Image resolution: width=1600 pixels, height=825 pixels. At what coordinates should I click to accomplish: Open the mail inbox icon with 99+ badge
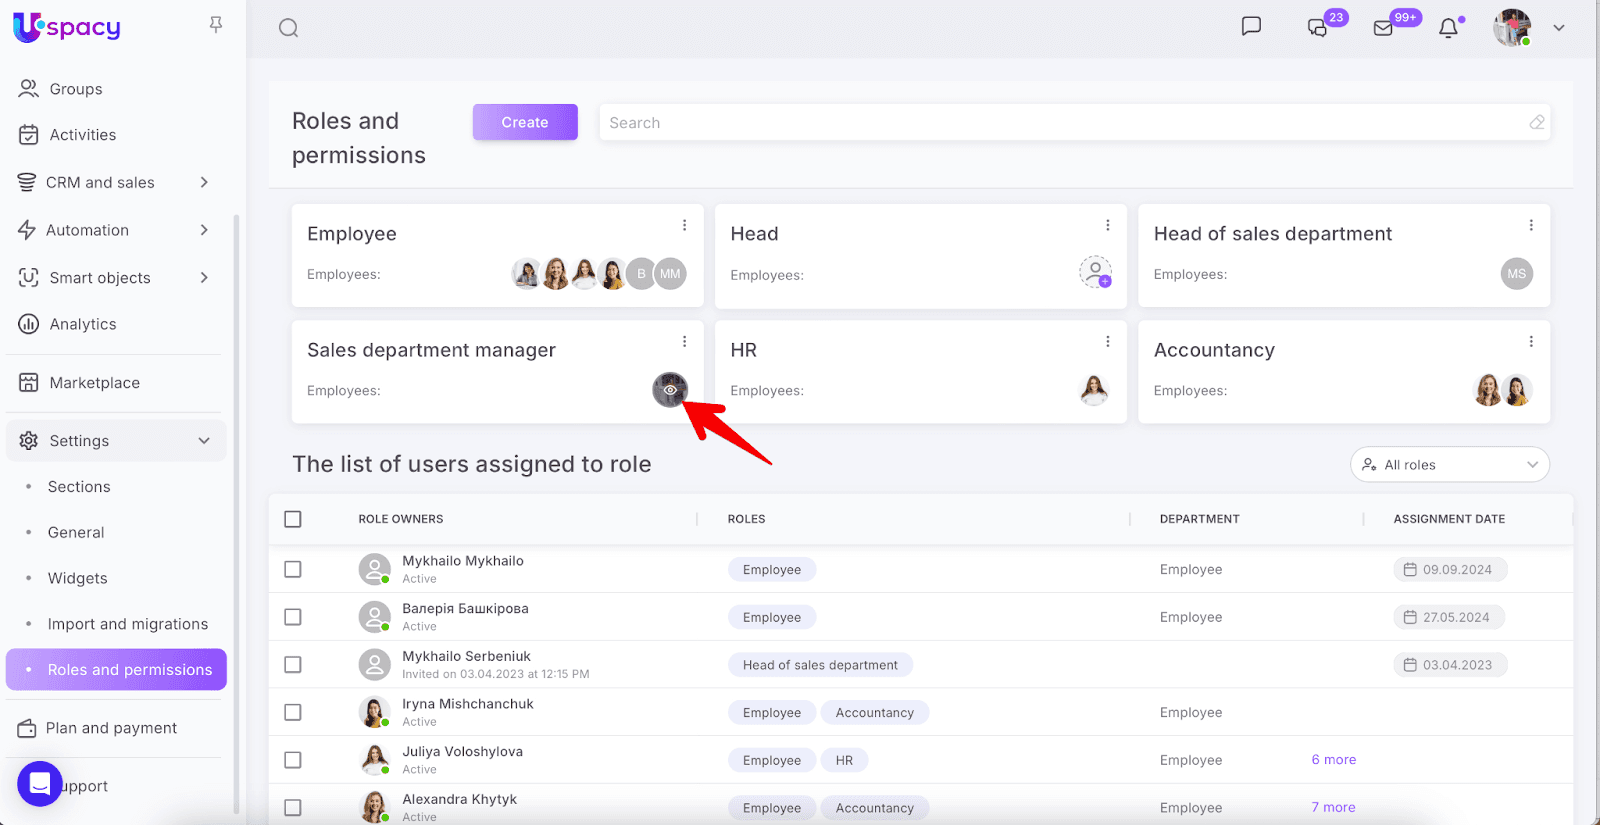click(1383, 28)
